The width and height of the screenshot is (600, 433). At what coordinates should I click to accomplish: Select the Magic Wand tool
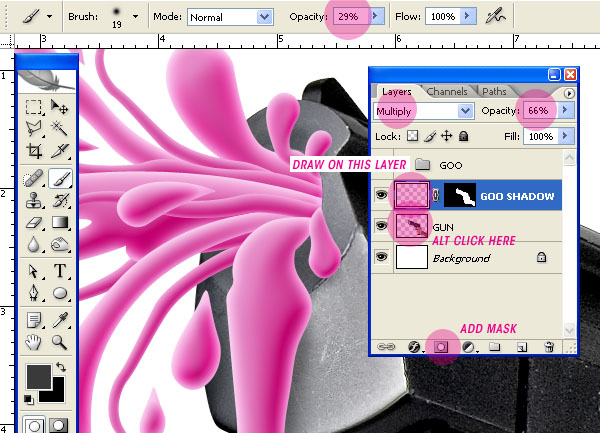(59, 129)
